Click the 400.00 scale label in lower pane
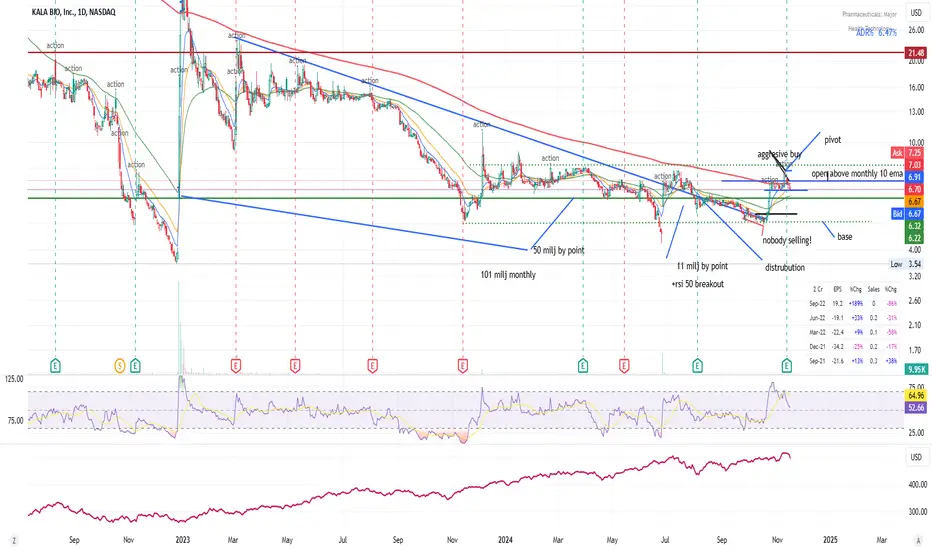Screen dimensions: 932x550 tap(918, 485)
